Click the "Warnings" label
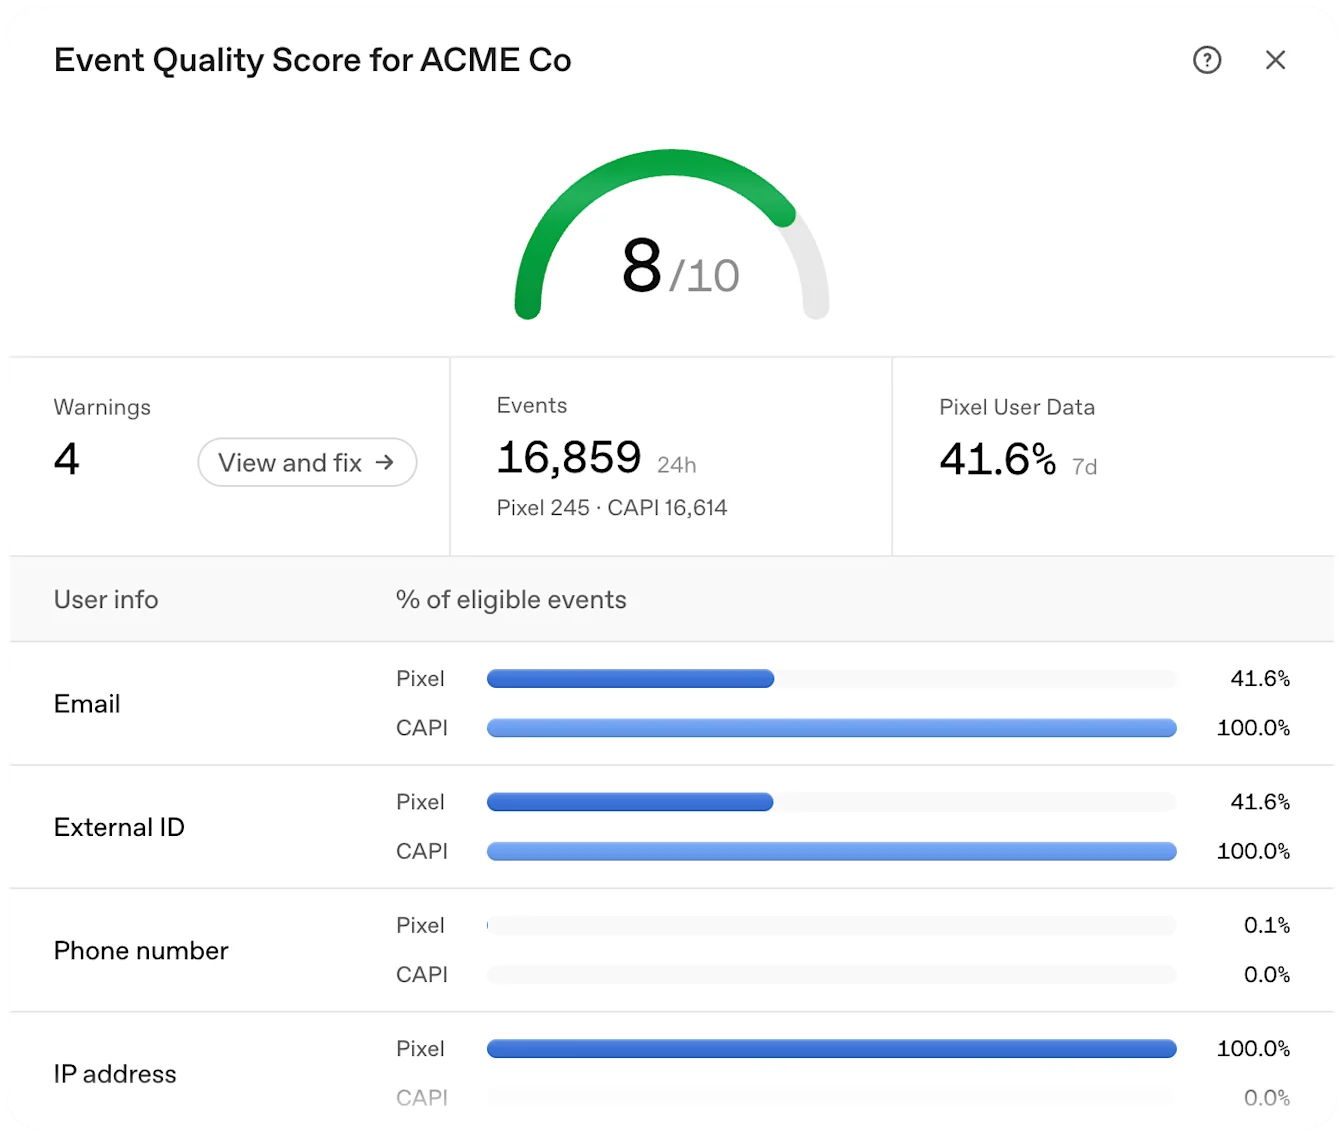The height and width of the screenshot is (1136, 1344). pos(102,407)
